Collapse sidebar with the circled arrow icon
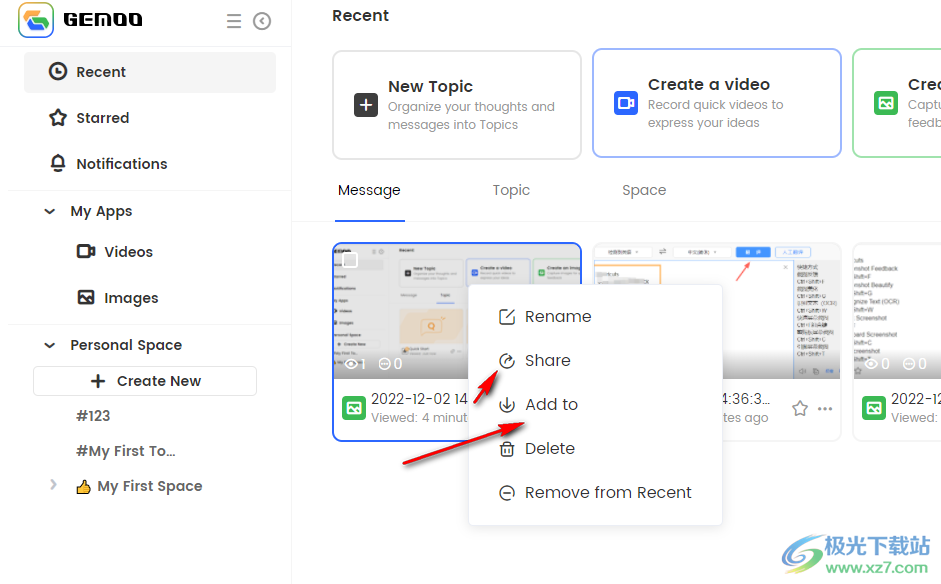Image resolution: width=941 pixels, height=584 pixels. pos(262,21)
